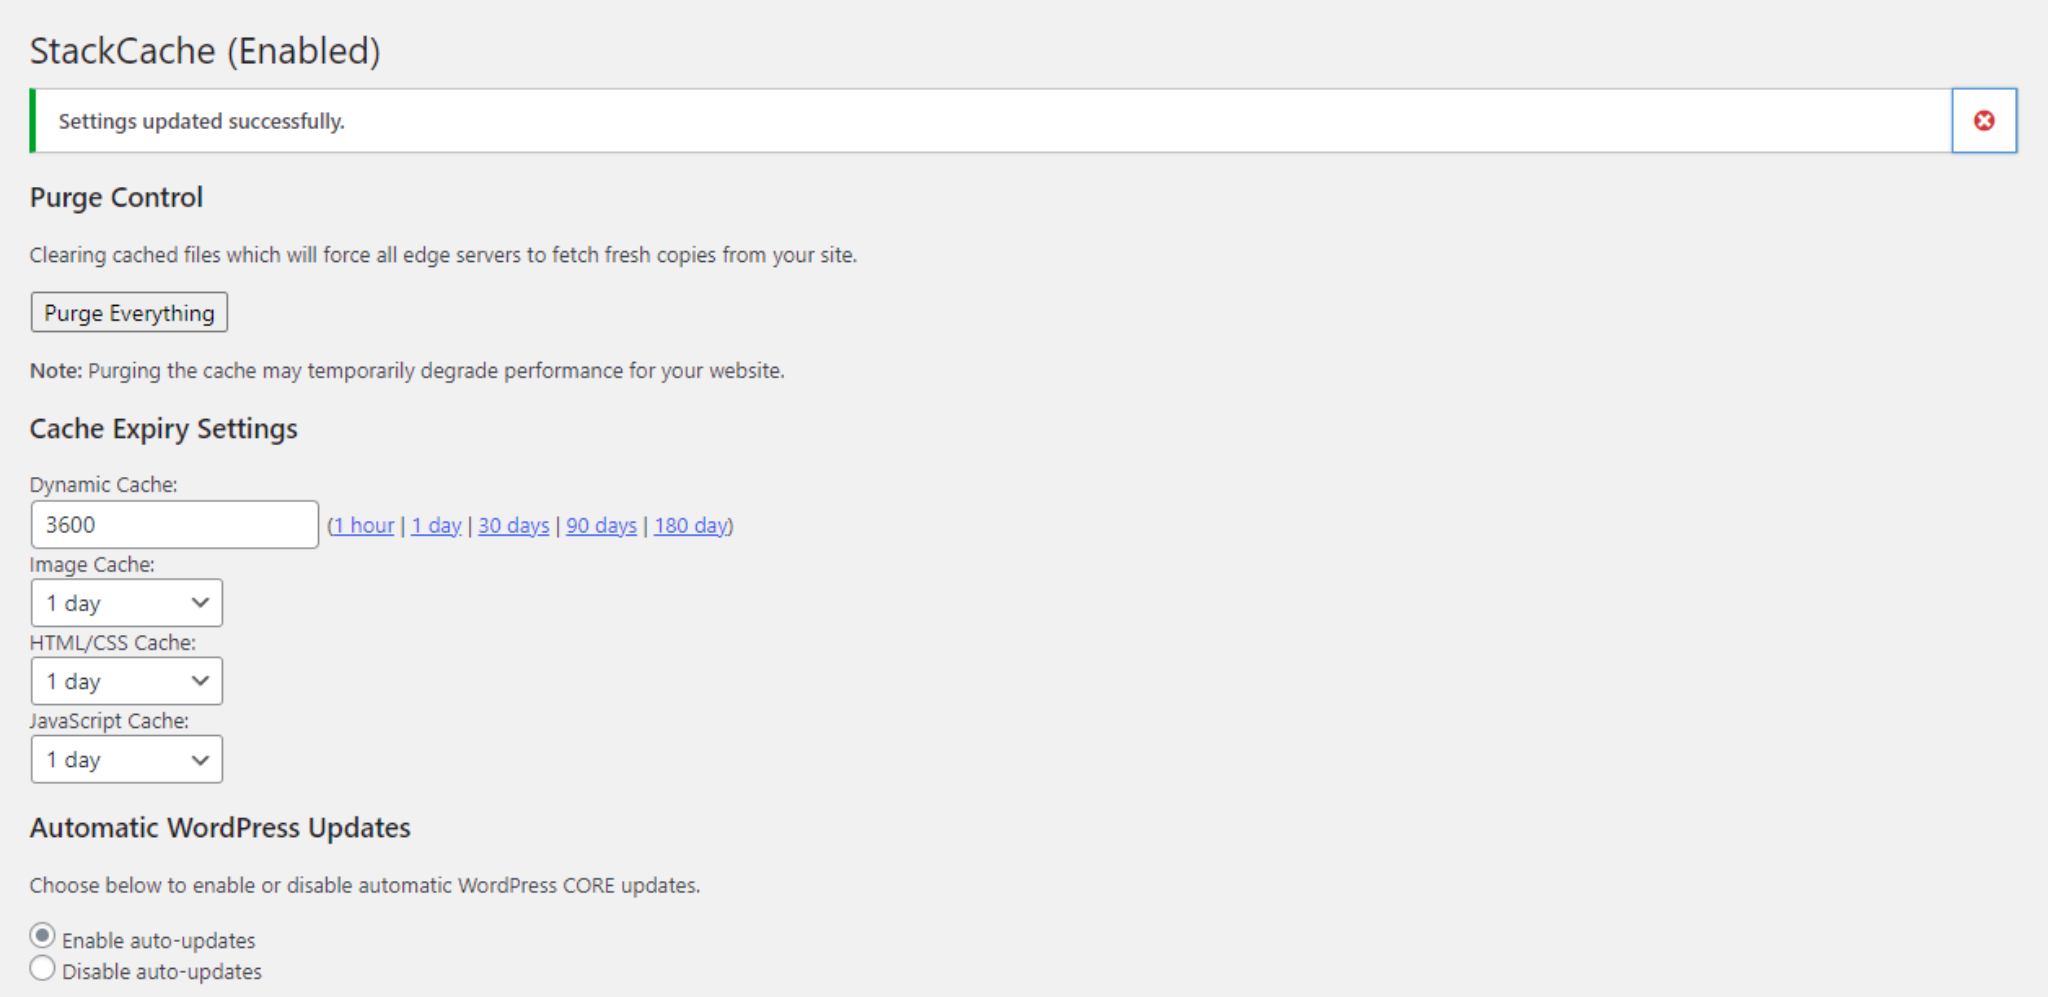Open the JavaScript Cache dropdown
Screen dimensions: 2048x997
click(127, 760)
